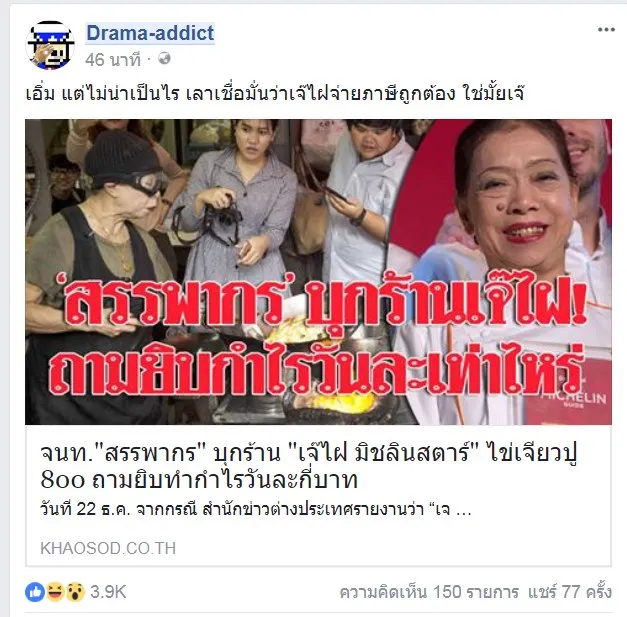Click the globe public privacy icon
This screenshot has width=627, height=617.
tap(164, 59)
